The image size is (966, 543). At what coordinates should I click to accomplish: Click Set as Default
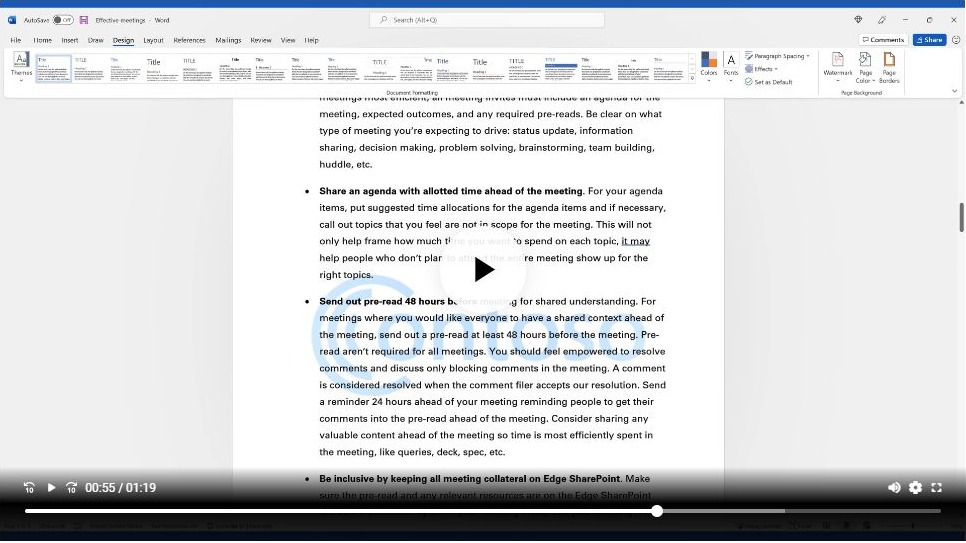point(768,82)
